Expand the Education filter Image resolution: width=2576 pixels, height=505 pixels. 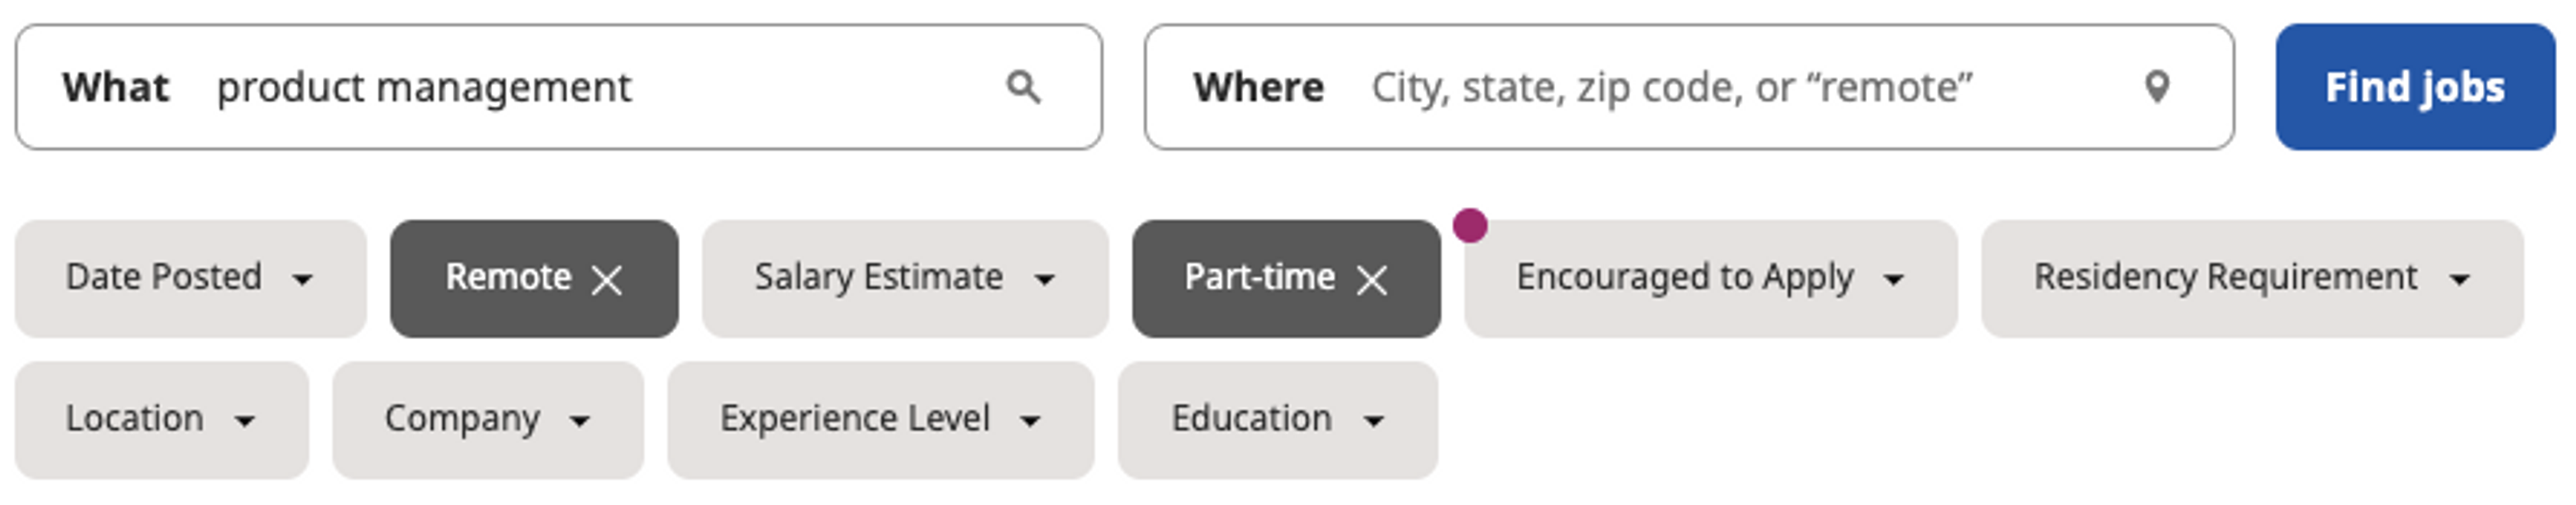(1277, 420)
